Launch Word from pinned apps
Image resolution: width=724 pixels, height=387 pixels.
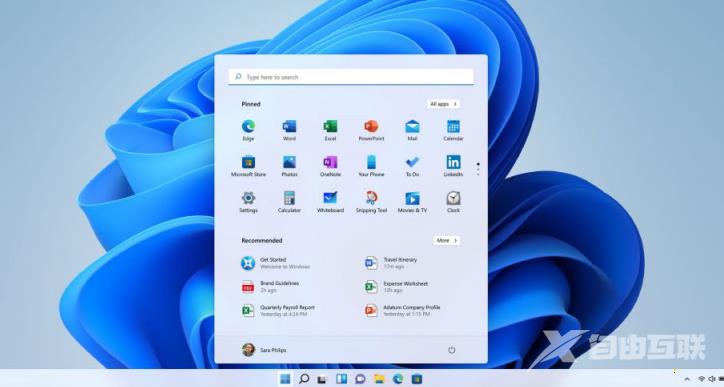pyautogui.click(x=289, y=130)
